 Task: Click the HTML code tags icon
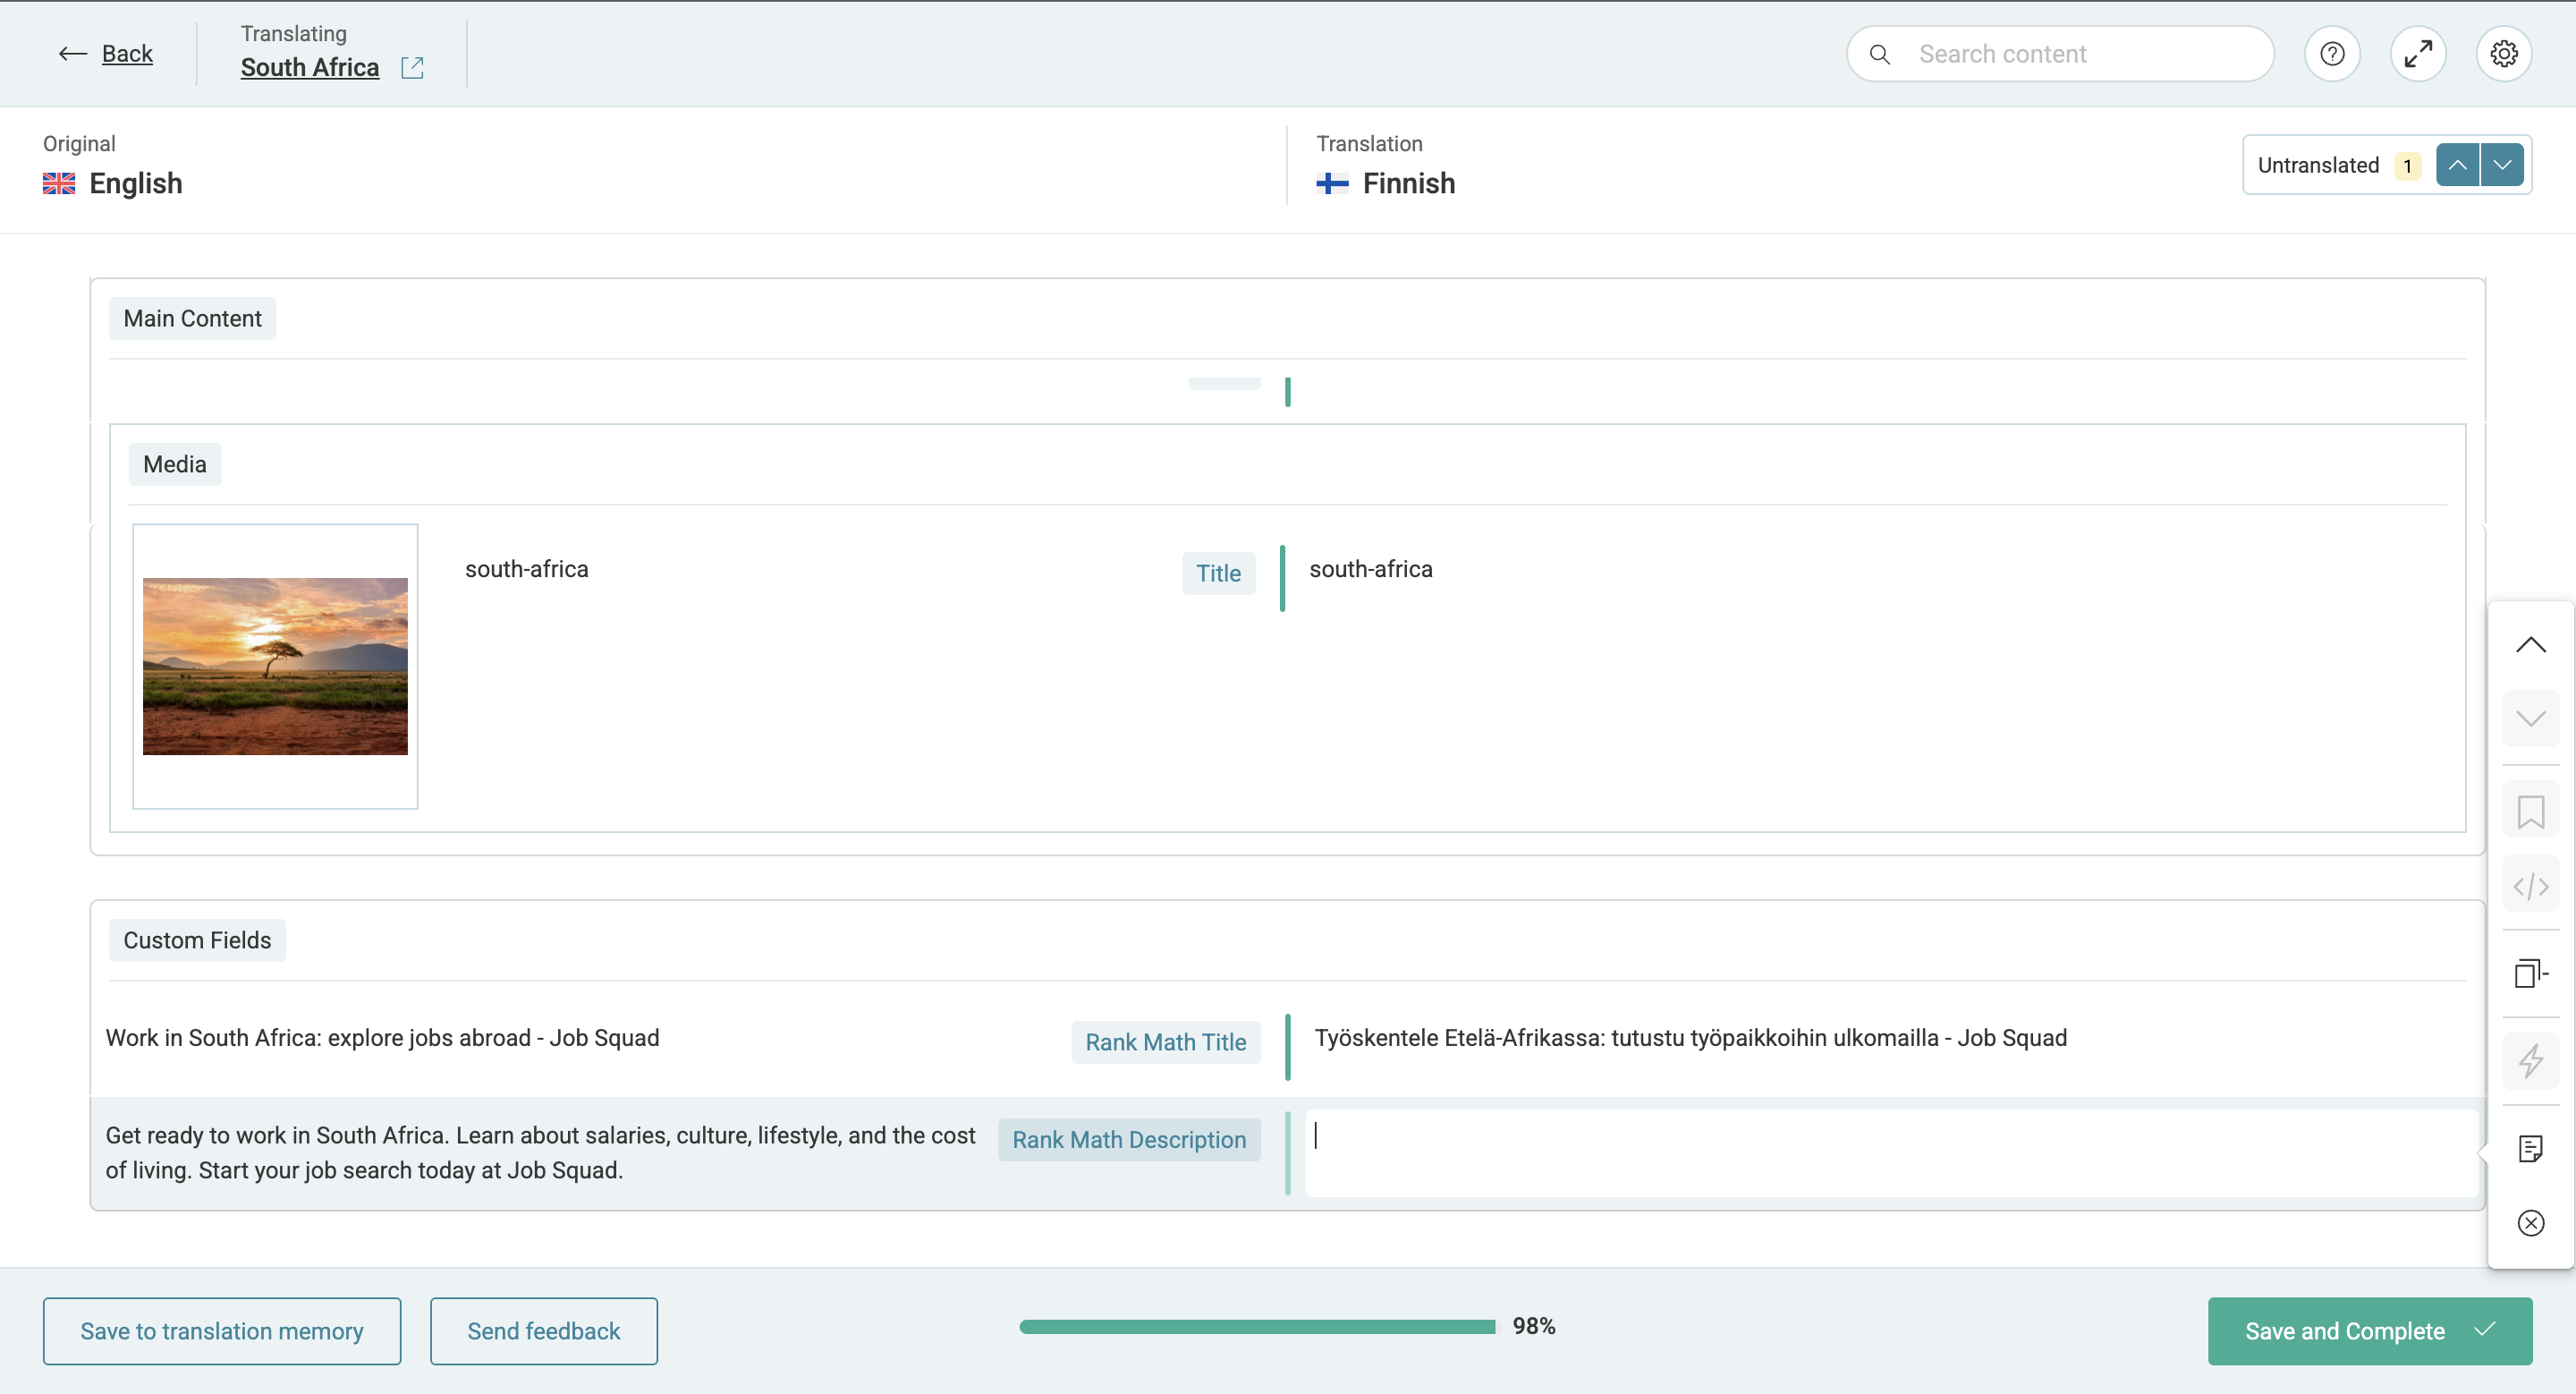tap(2530, 887)
